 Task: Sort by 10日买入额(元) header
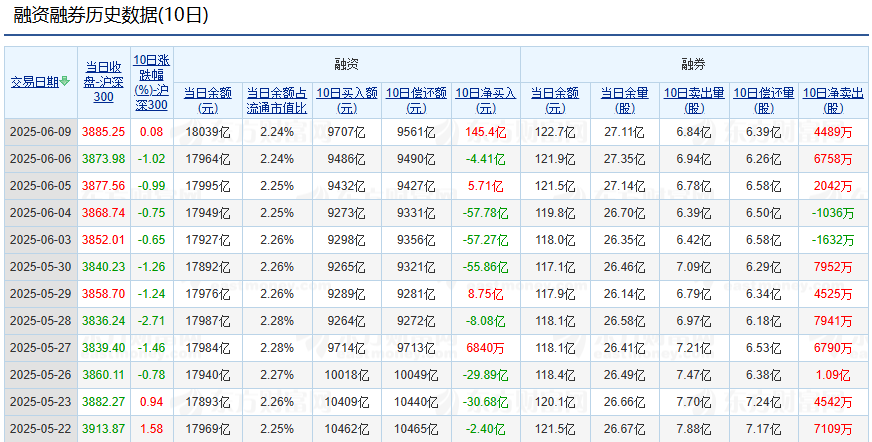click(x=347, y=100)
